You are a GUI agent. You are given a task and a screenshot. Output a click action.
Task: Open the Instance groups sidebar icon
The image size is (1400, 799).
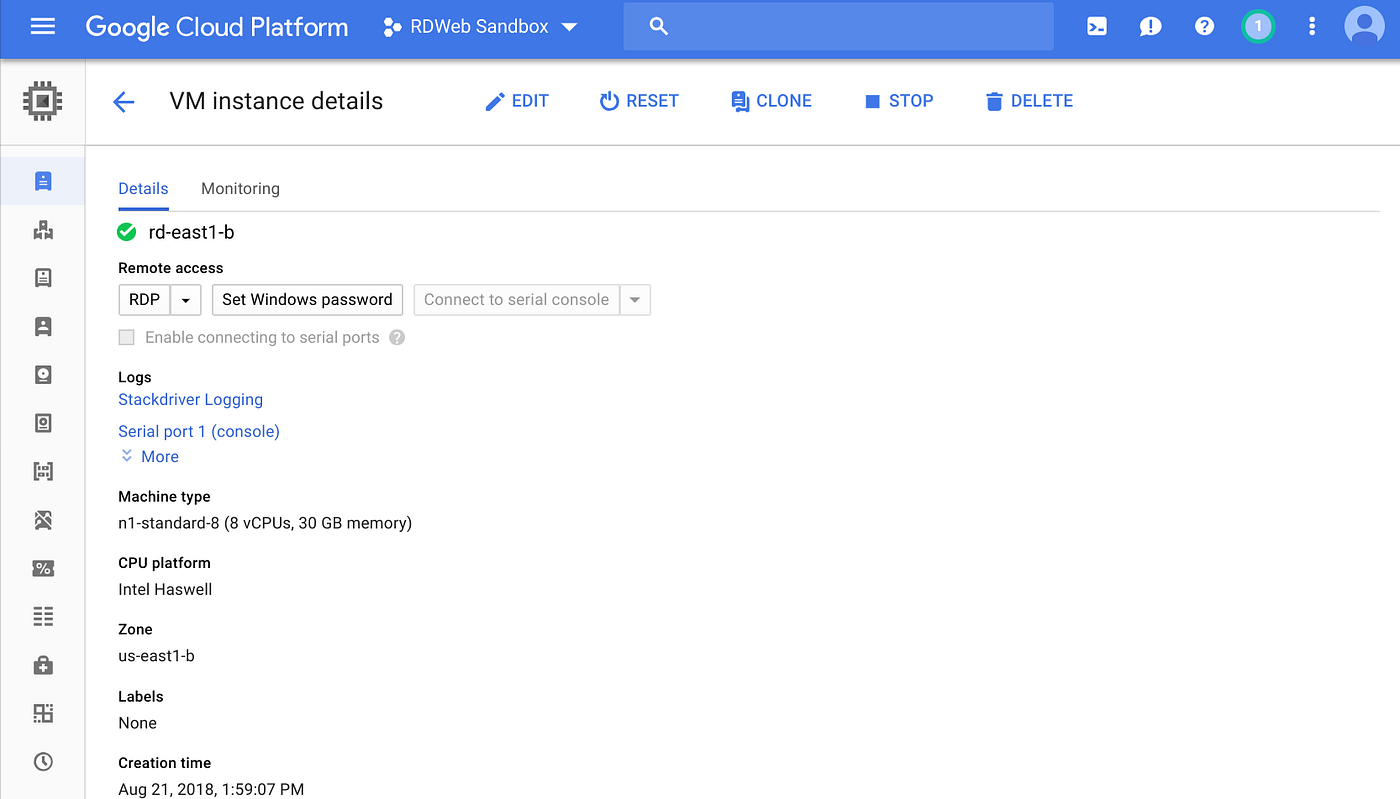(42, 230)
